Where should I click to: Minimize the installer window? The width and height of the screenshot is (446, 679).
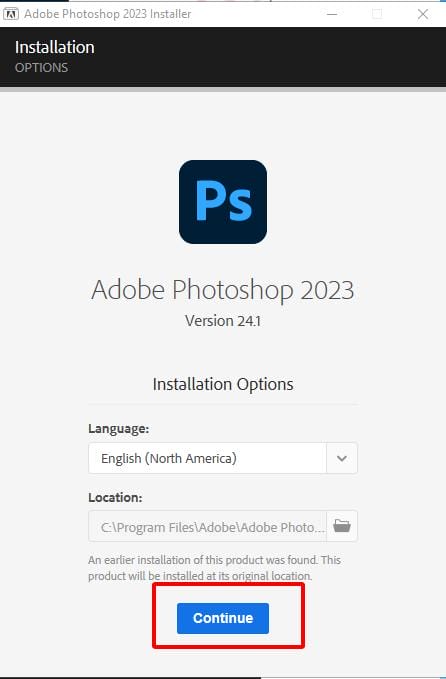pyautogui.click(x=332, y=14)
